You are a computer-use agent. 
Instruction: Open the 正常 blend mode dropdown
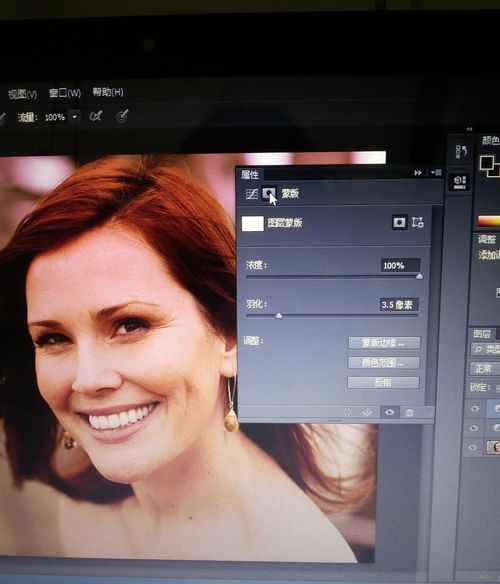pyautogui.click(x=484, y=369)
